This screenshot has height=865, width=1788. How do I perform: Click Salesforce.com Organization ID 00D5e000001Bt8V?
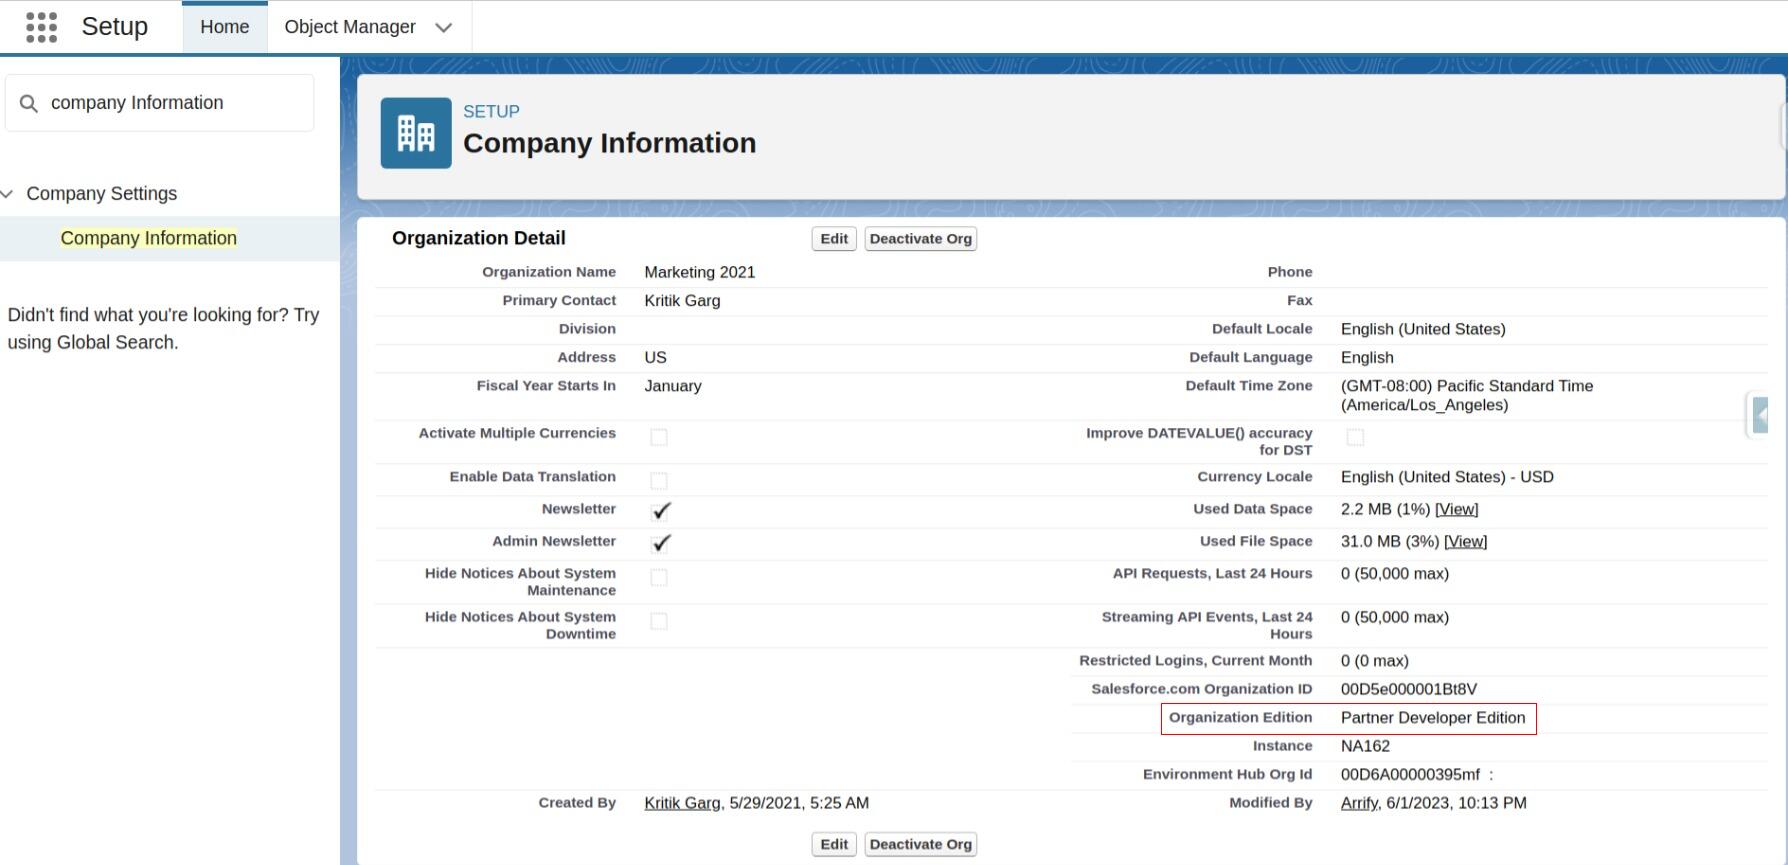1409,689
